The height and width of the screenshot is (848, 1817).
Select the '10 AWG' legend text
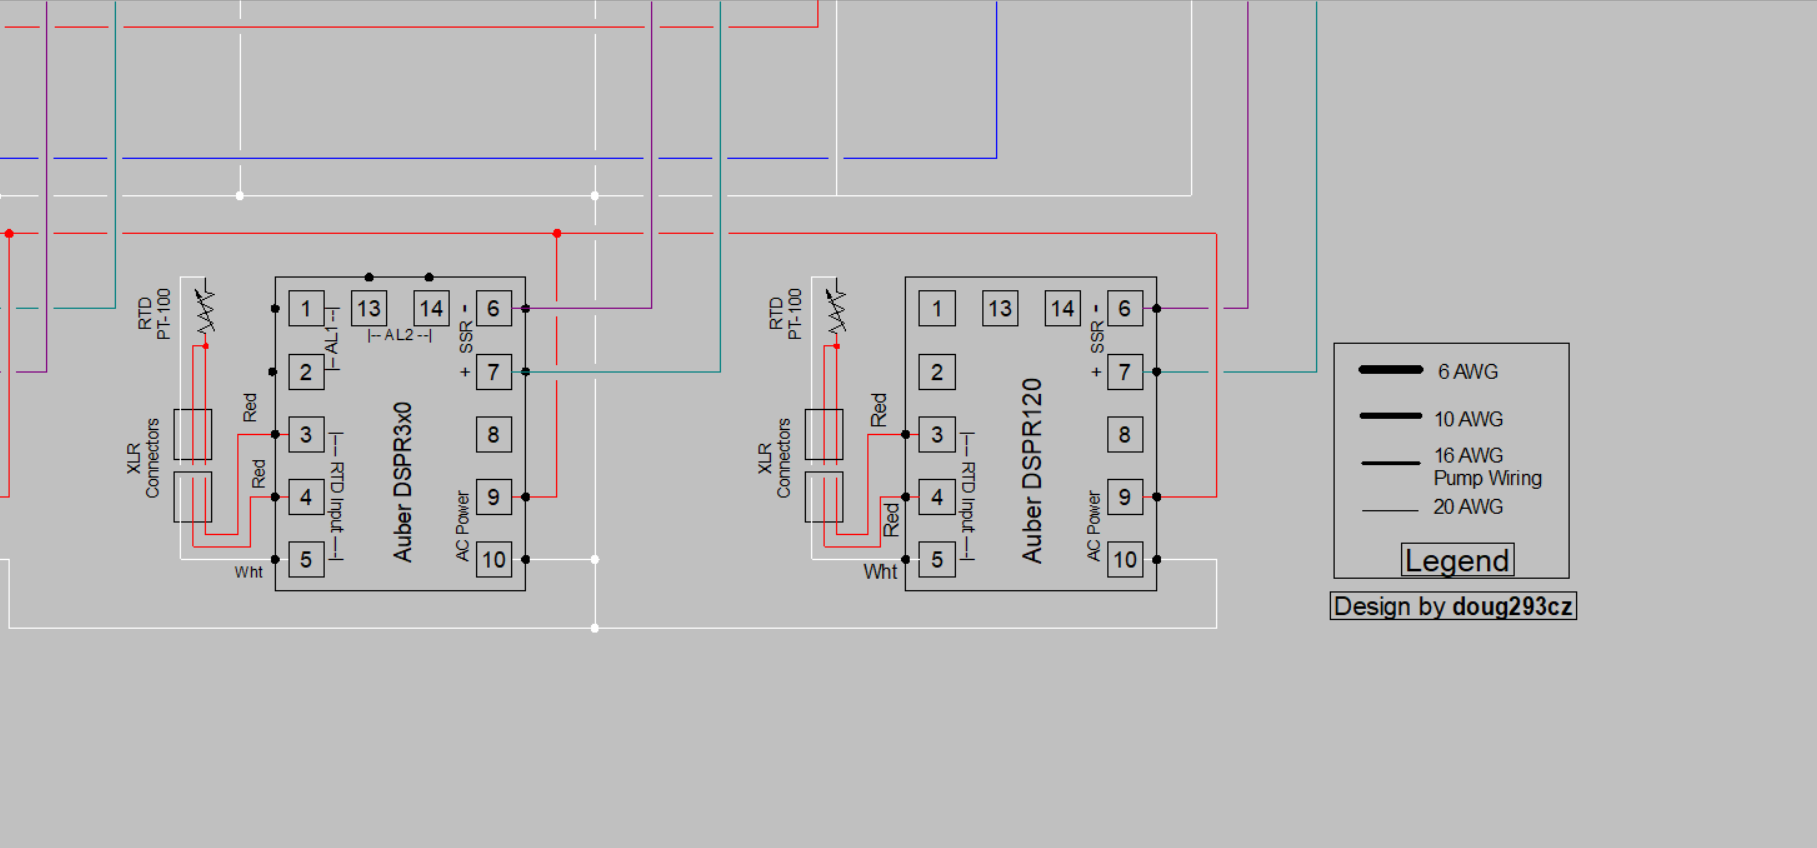point(1468,419)
